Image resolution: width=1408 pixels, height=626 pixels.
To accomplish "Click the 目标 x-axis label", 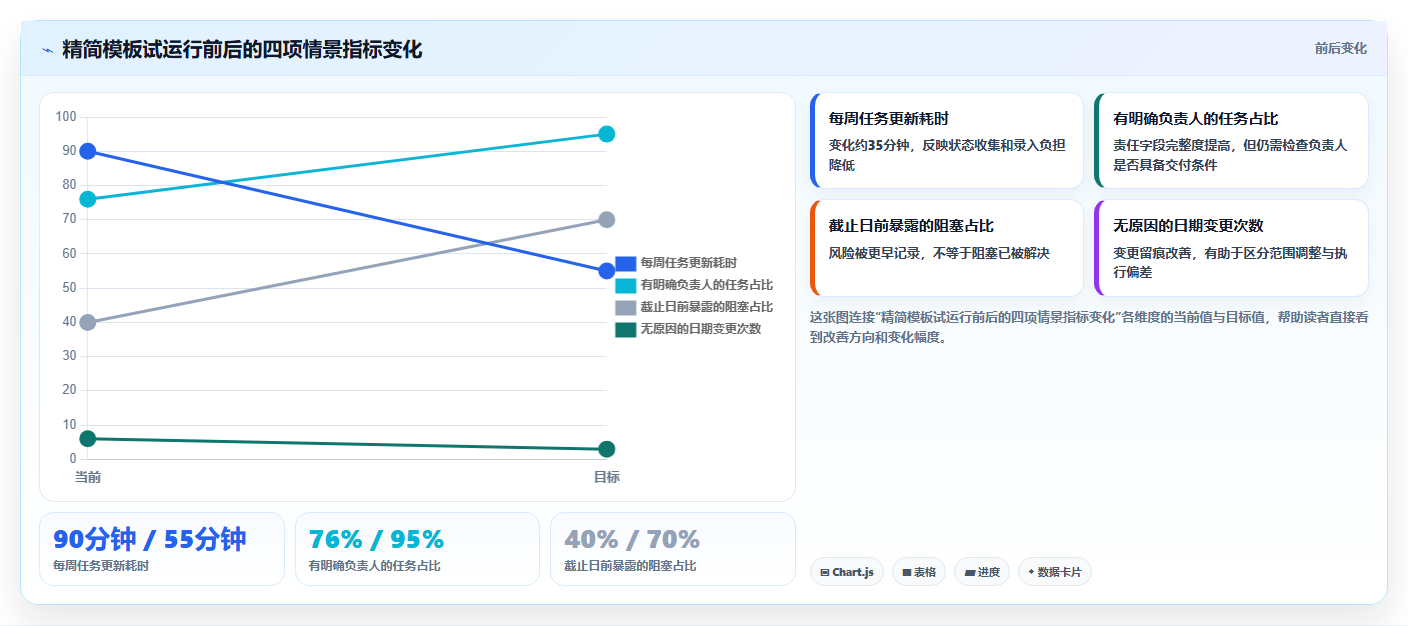I will [x=606, y=477].
